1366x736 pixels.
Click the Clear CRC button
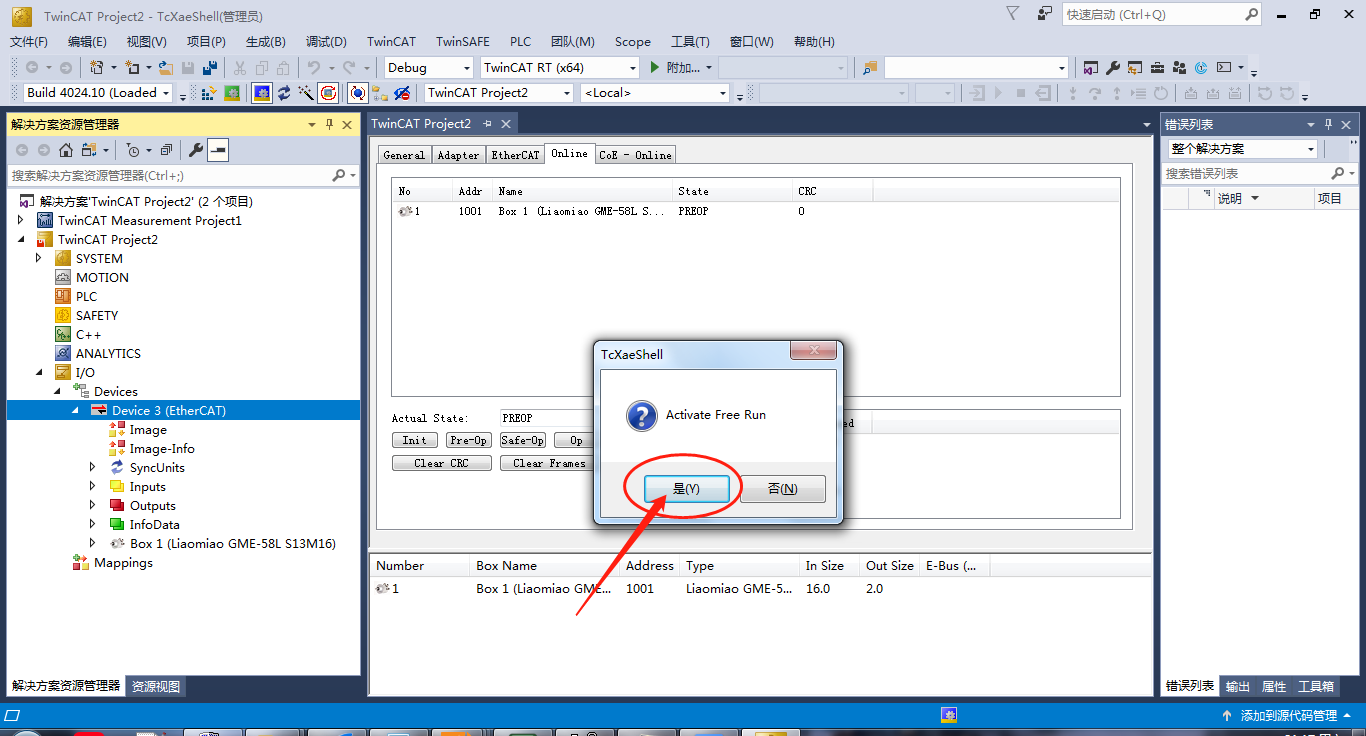(441, 463)
